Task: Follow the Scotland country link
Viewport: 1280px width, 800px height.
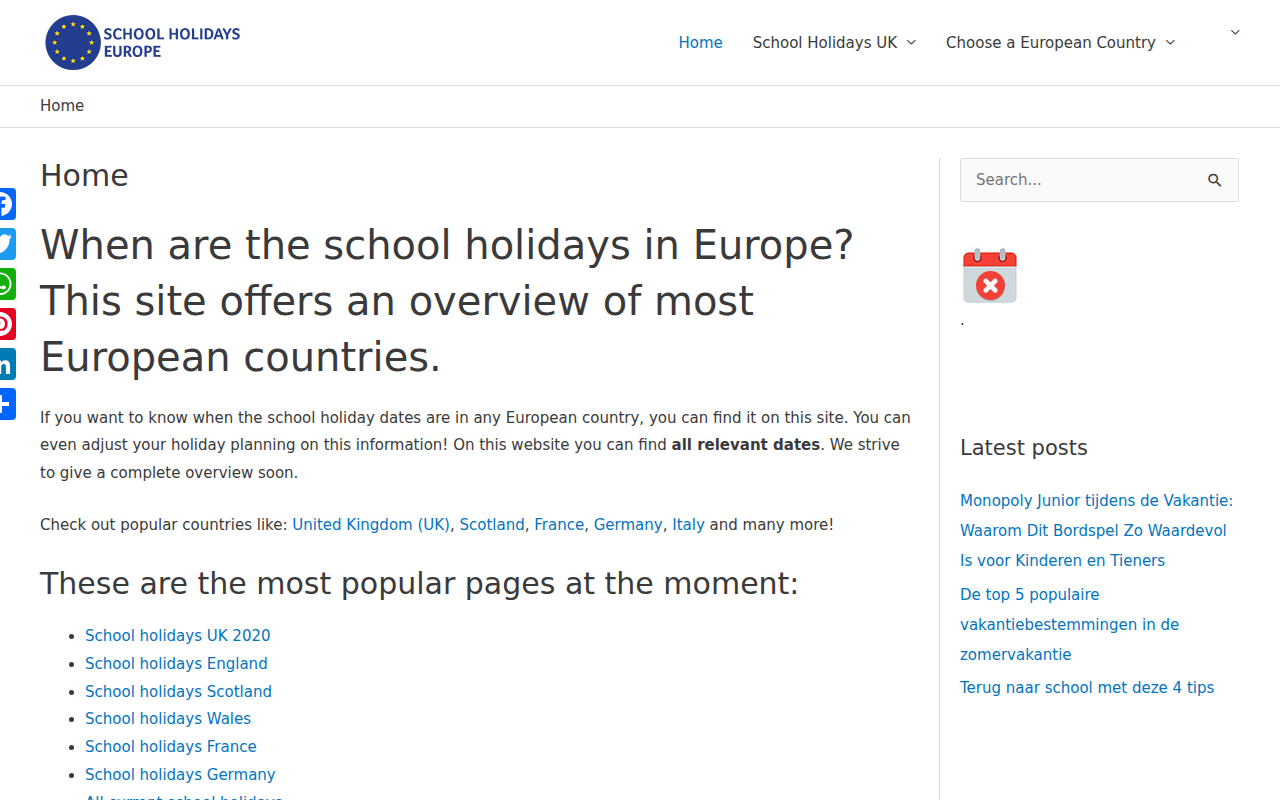Action: (492, 524)
